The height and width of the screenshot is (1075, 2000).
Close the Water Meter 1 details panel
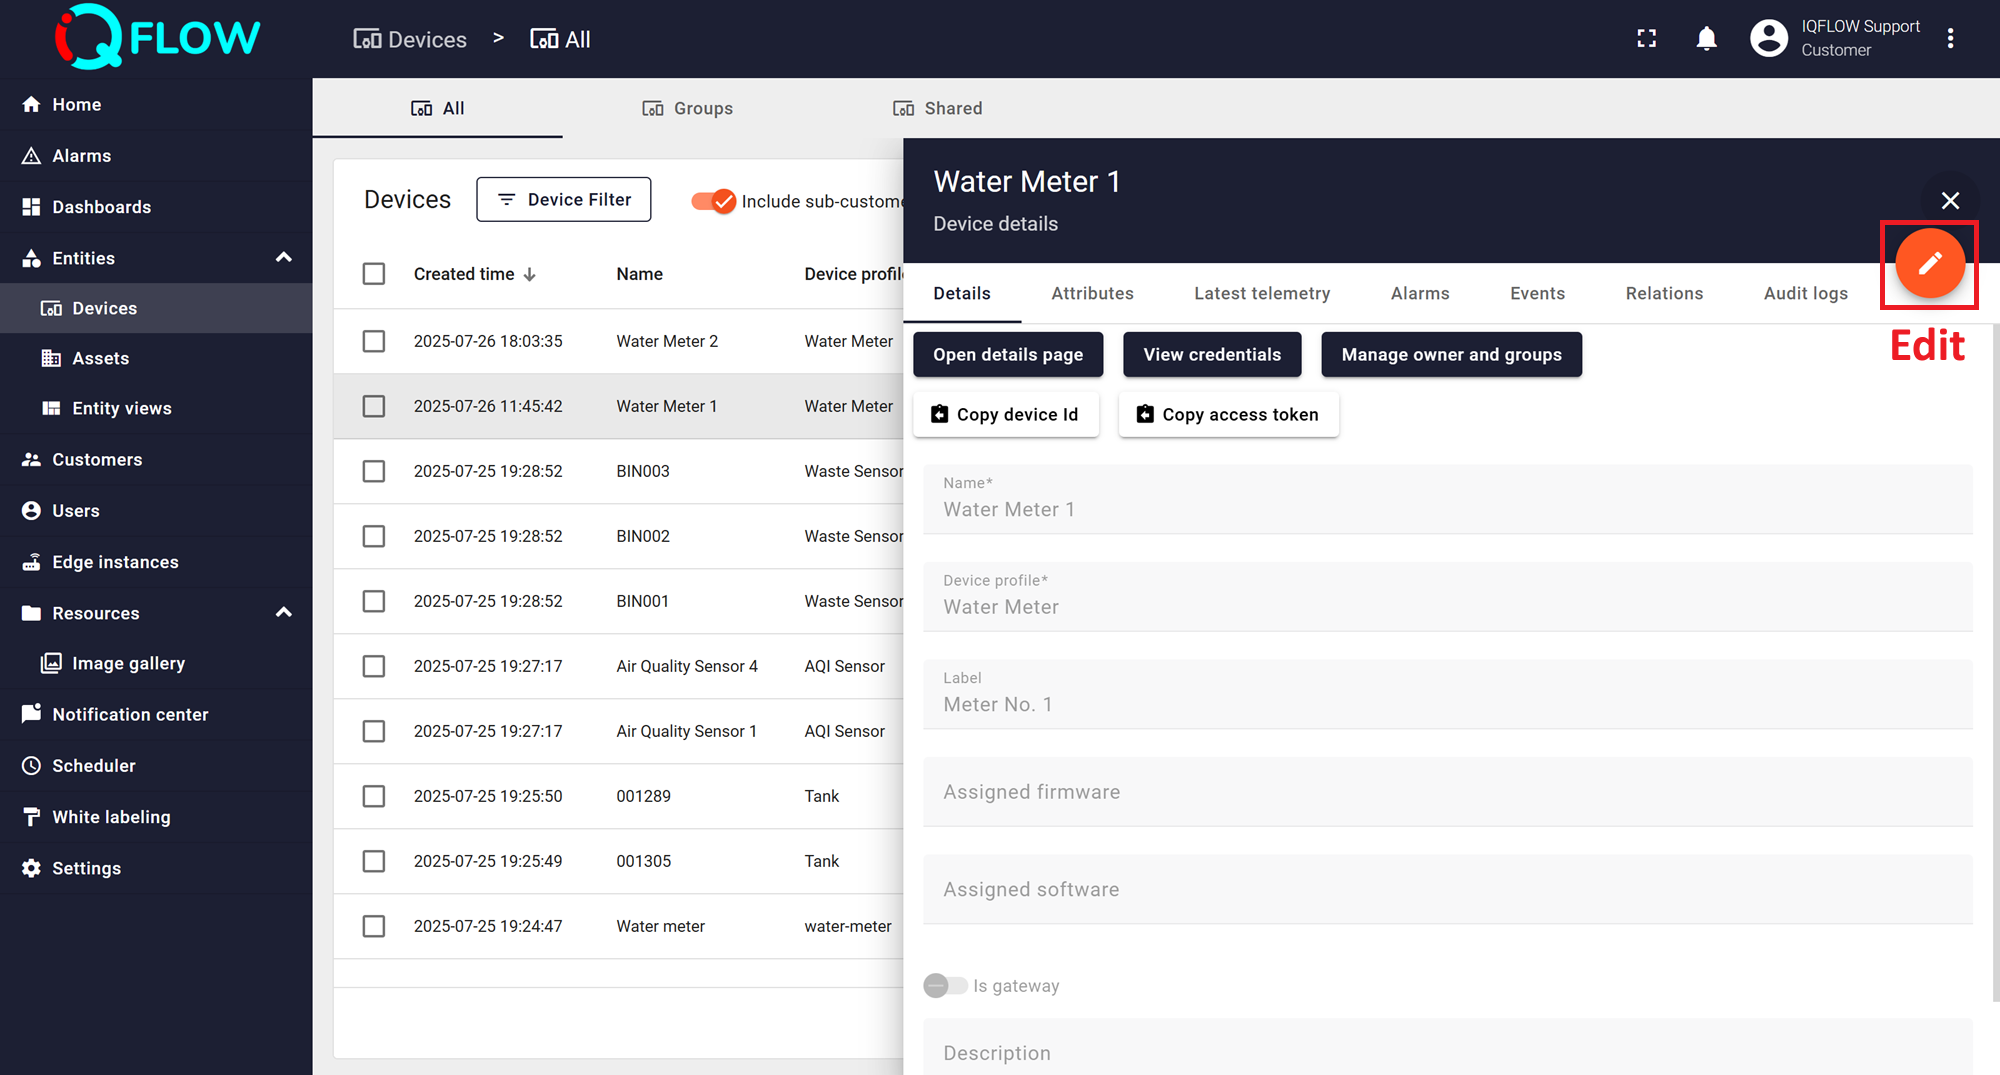coord(1949,201)
